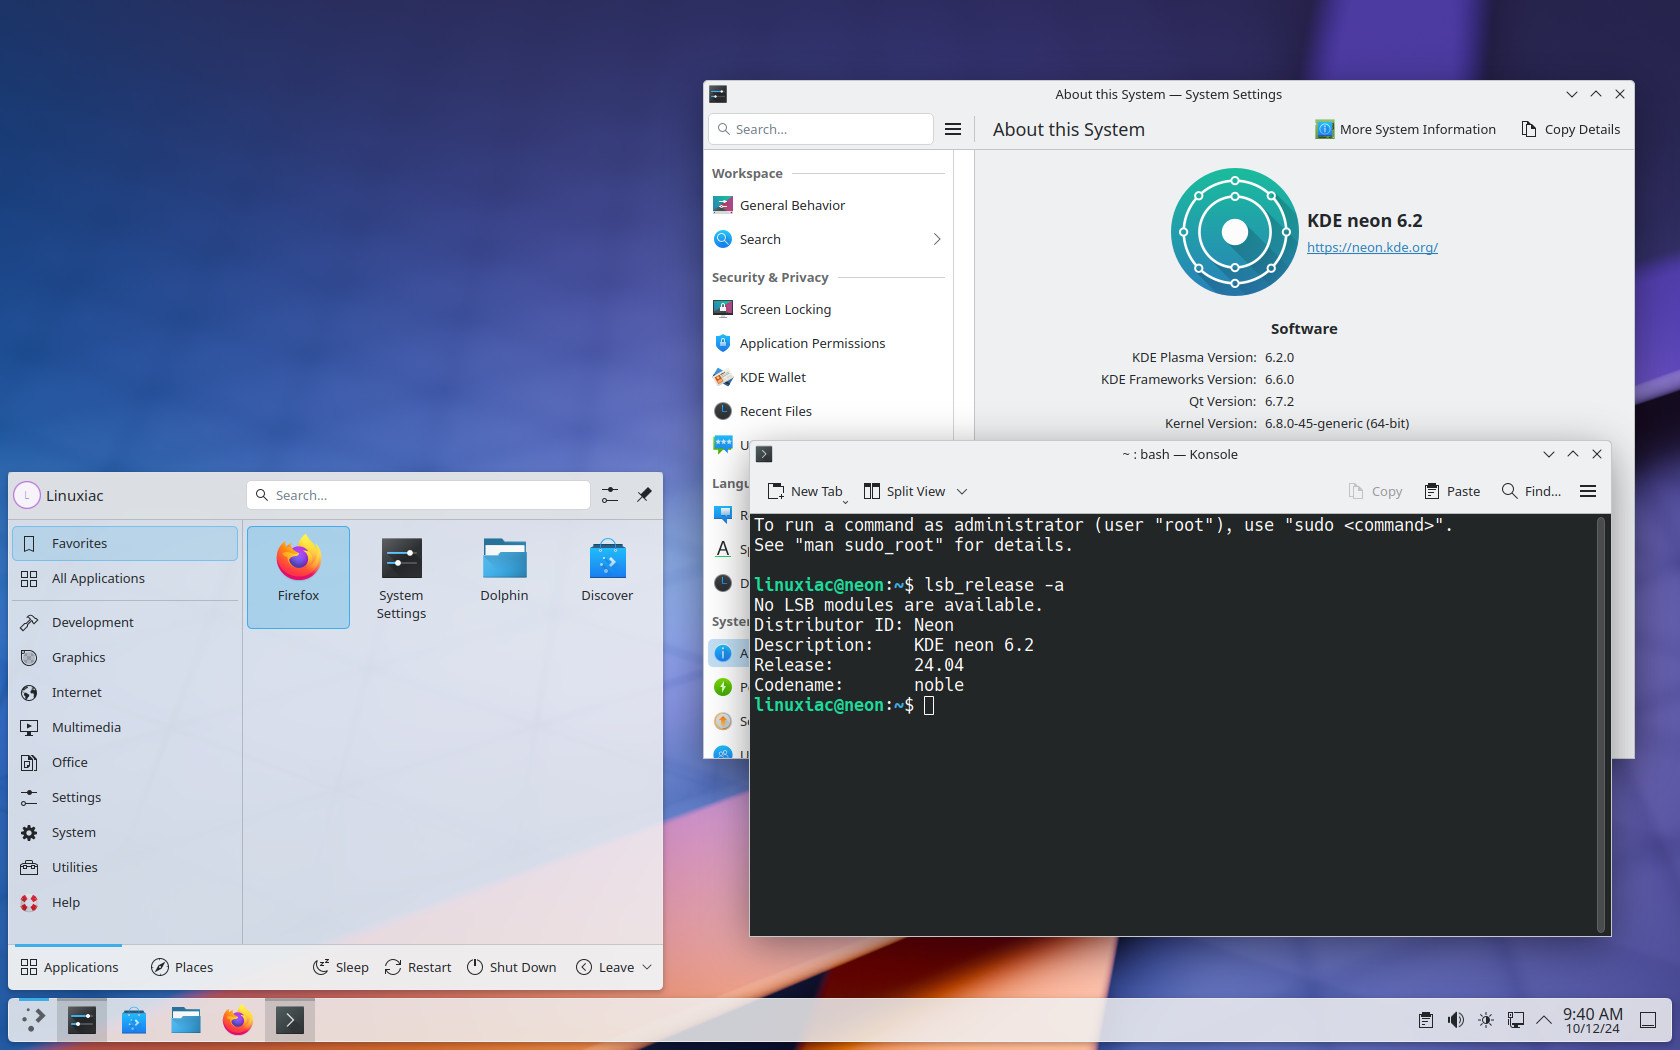The height and width of the screenshot is (1050, 1680).
Task: Open System Settings from Favorites grid
Action: [x=401, y=577]
